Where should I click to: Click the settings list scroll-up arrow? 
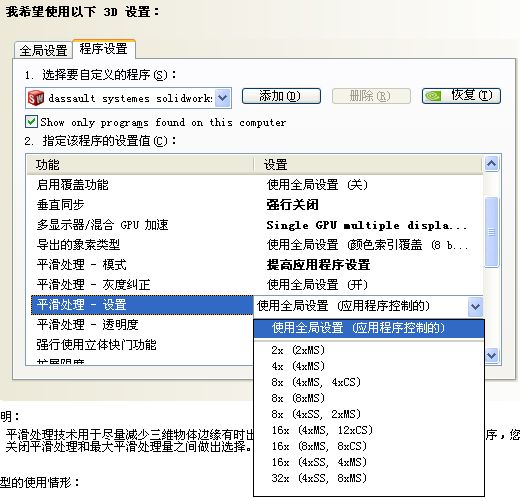[492, 164]
